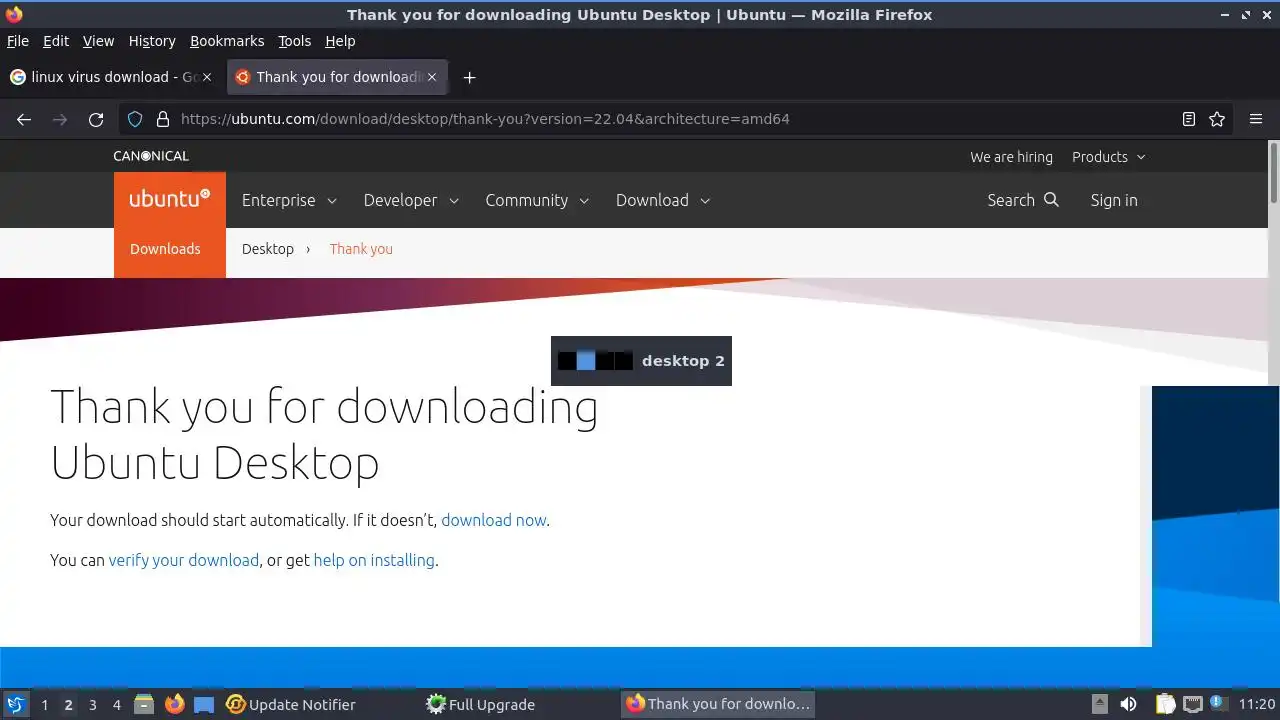This screenshot has height=720, width=1280.
Task: Expand the Download navigation dropdown
Action: tap(663, 200)
